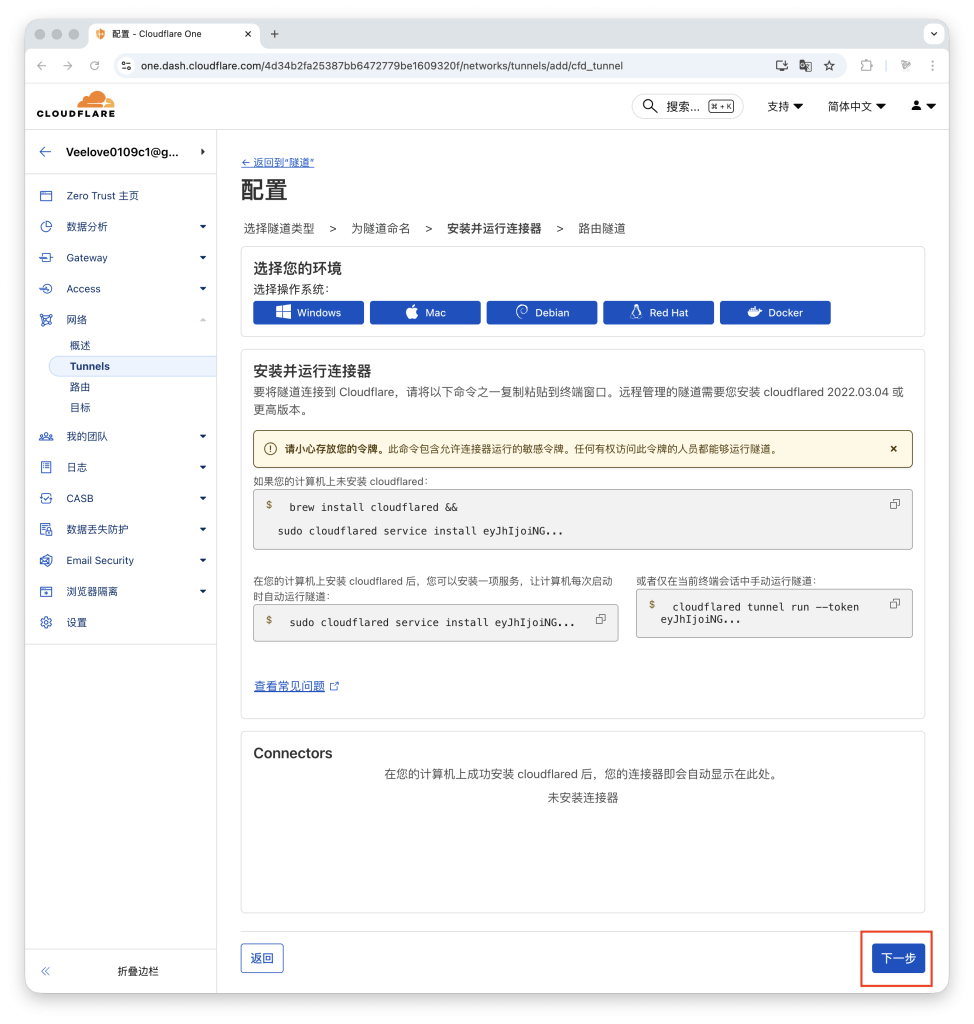Select Red Hat as the operating system
The image size is (974, 1024).
[658, 312]
